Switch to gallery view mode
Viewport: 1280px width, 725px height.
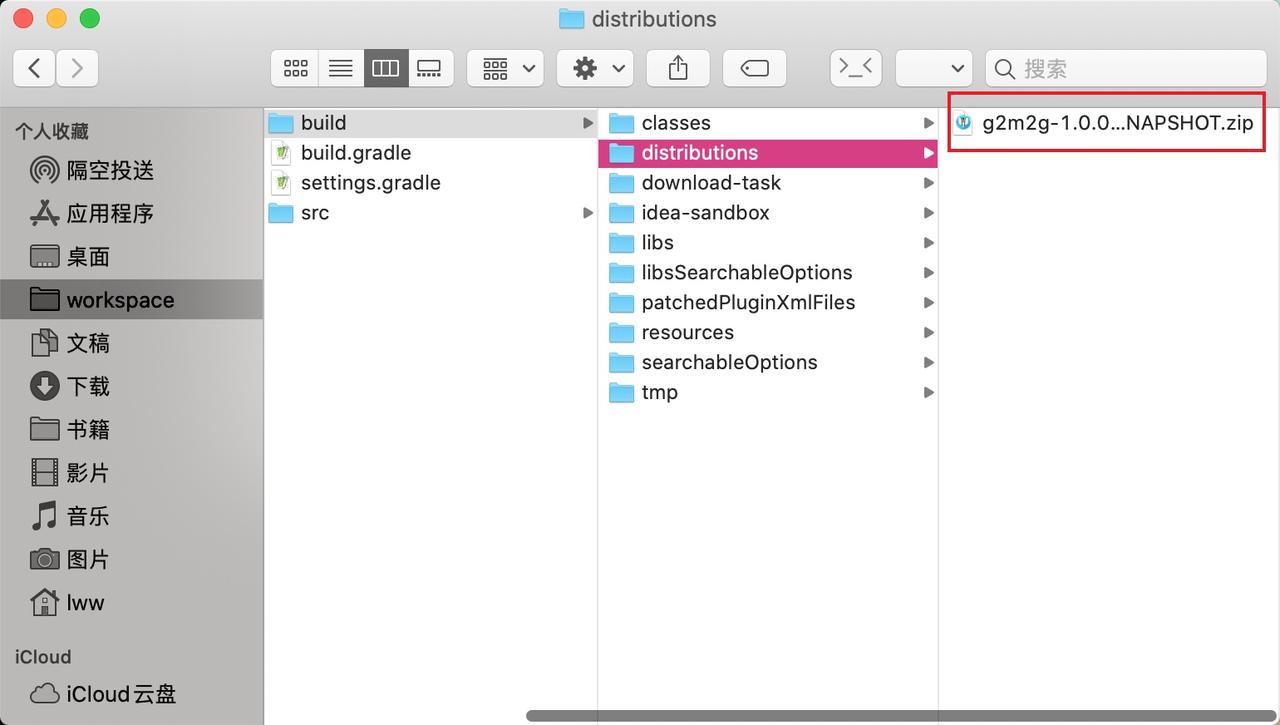[430, 68]
